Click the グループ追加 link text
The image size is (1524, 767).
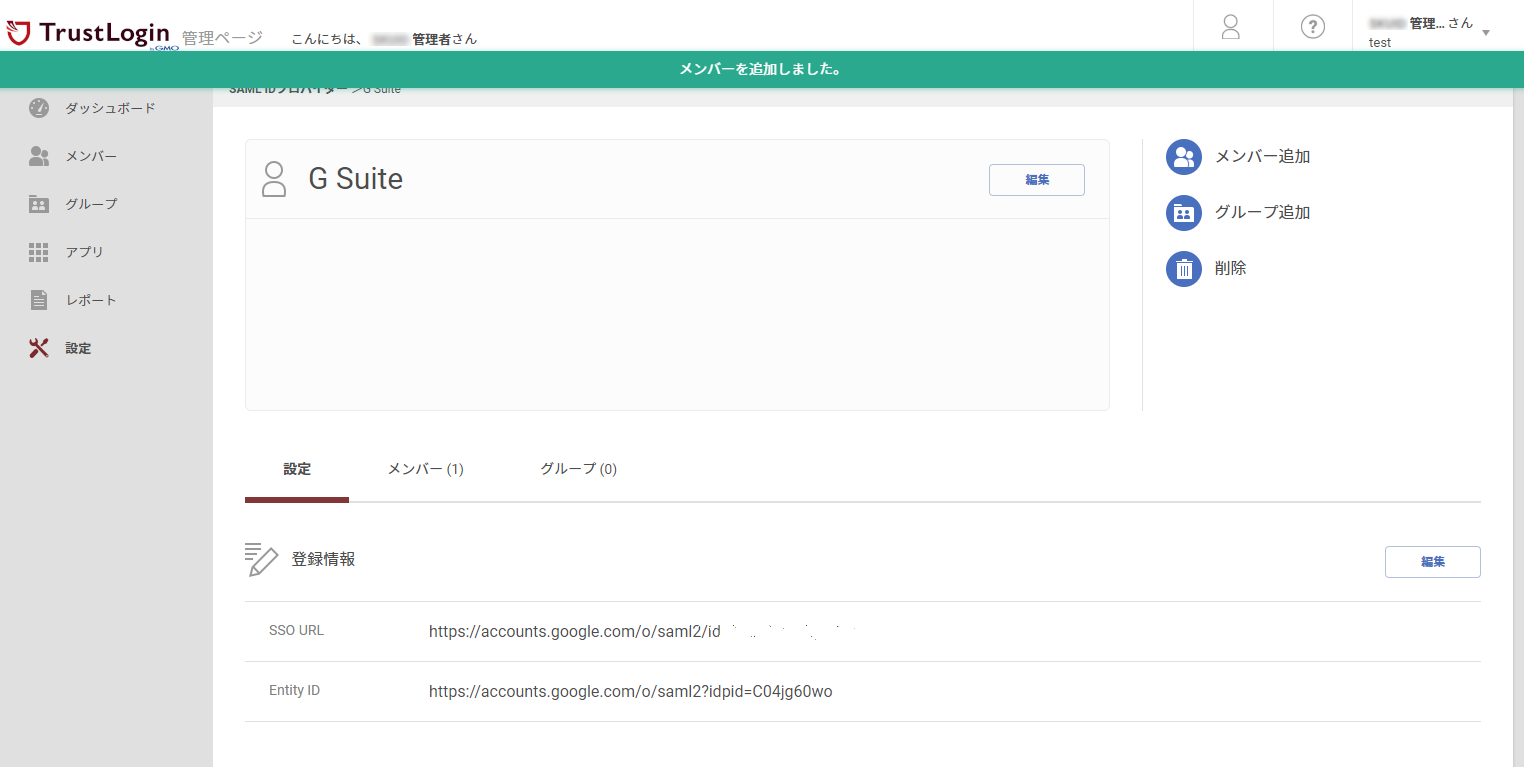point(1262,212)
